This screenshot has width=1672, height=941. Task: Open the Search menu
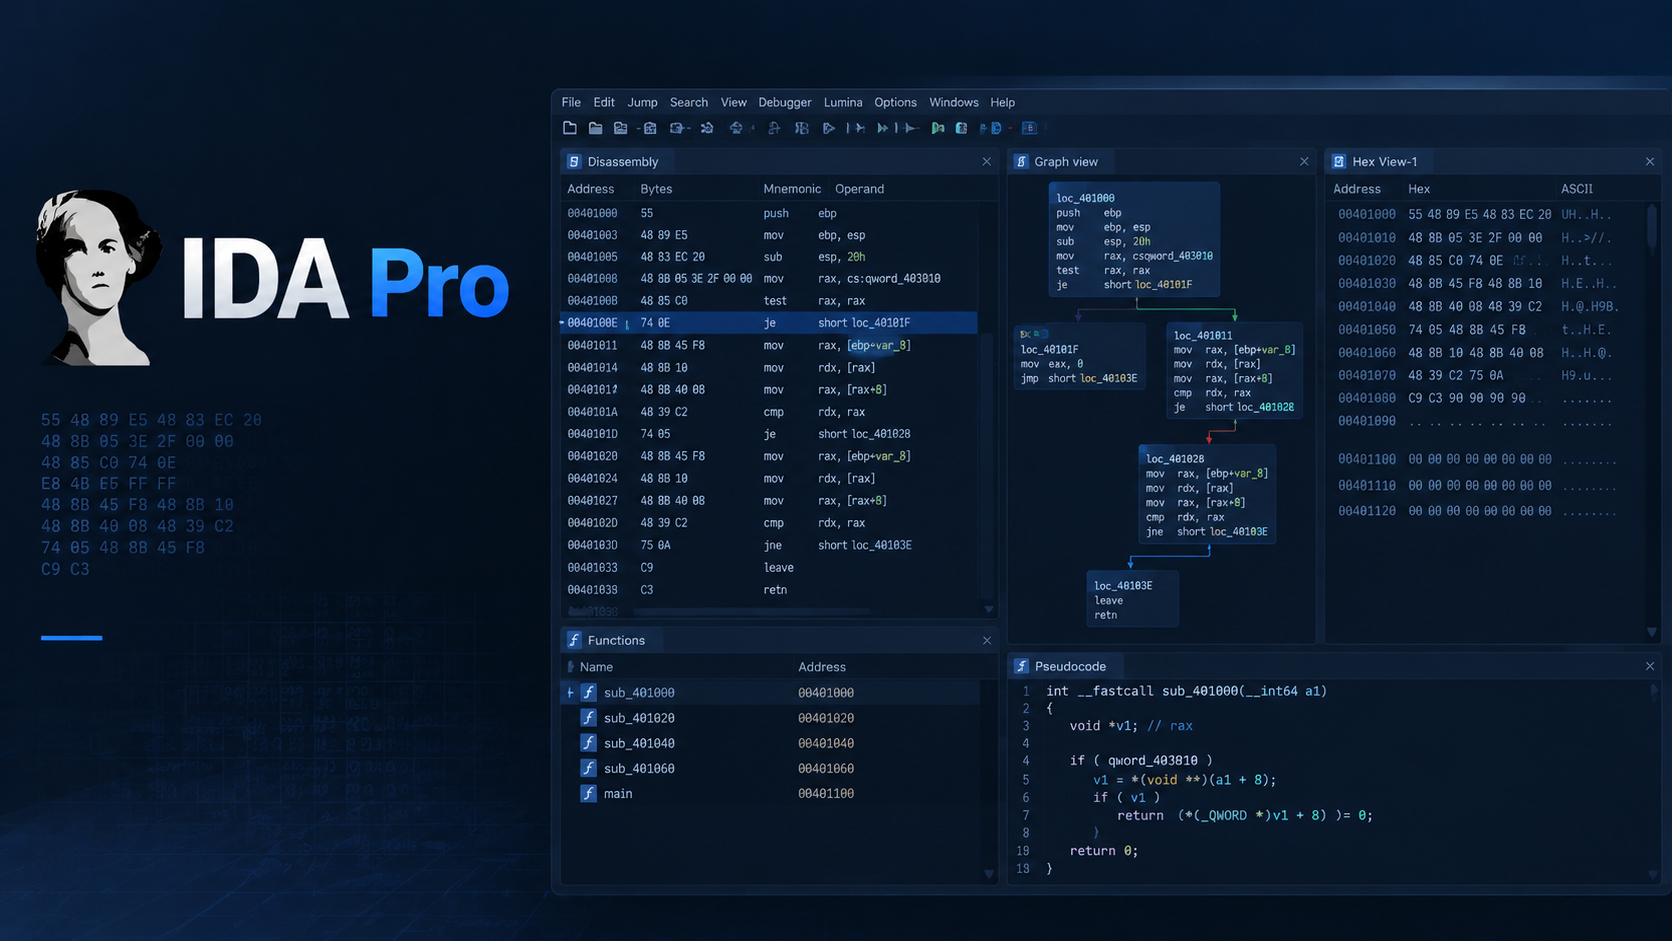coord(689,102)
